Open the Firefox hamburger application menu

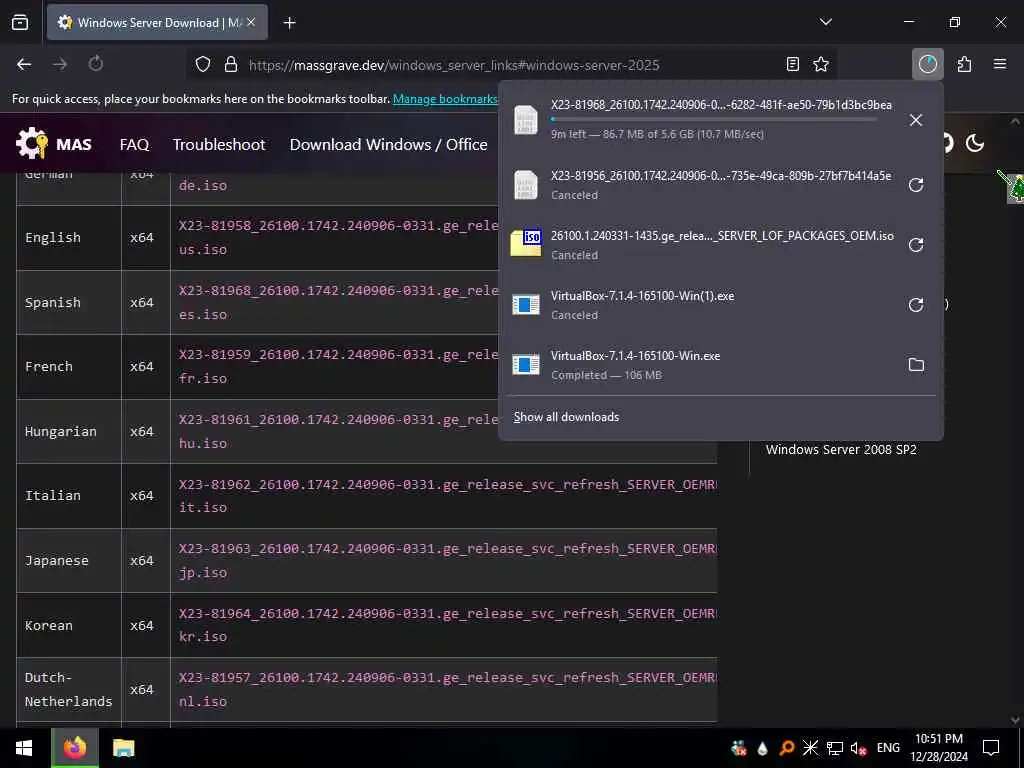tap(1000, 64)
